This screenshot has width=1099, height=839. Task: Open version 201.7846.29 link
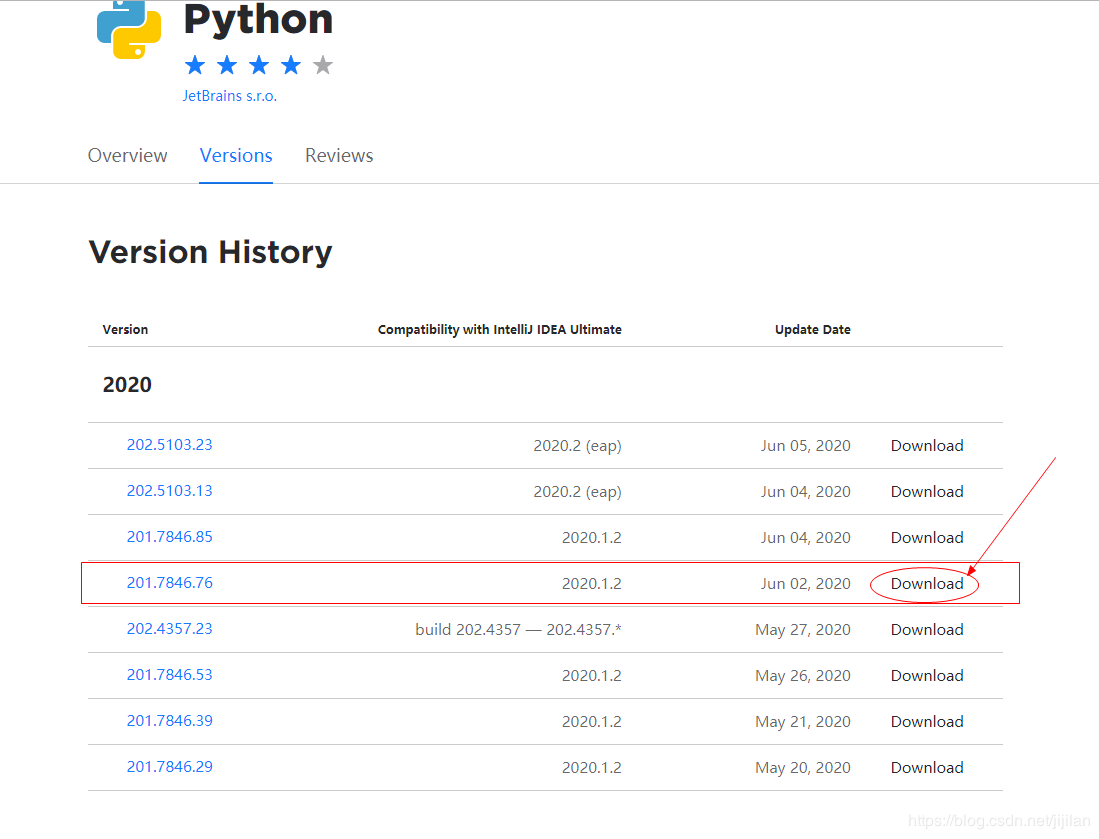(169, 767)
